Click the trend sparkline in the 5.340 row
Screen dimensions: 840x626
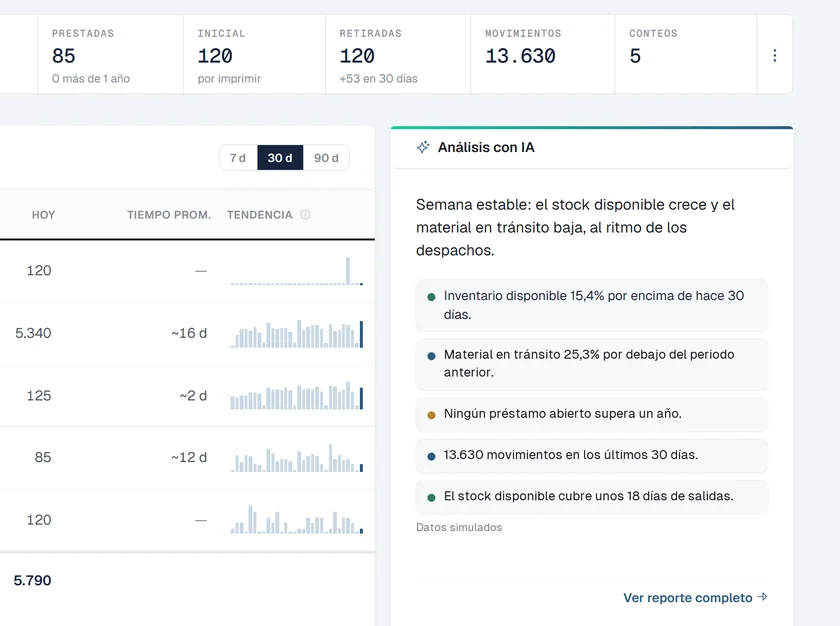297,334
